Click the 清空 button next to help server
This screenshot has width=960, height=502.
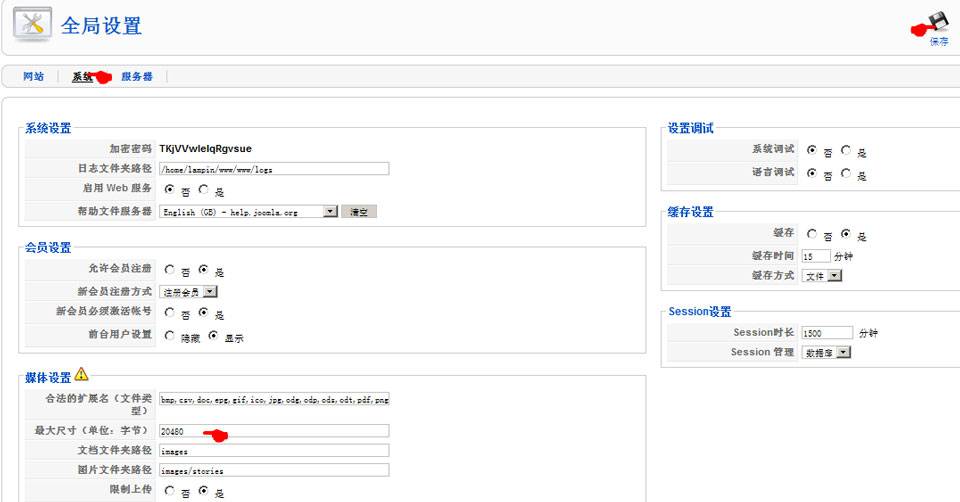click(359, 212)
